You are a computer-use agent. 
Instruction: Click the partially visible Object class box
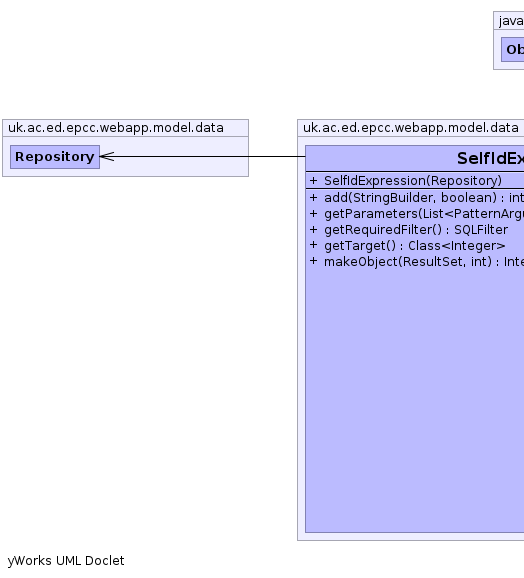point(513,49)
